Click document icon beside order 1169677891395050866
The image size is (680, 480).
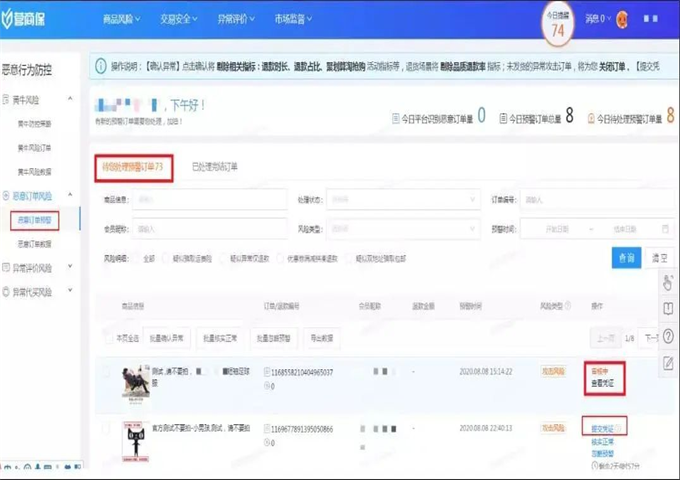(x=267, y=429)
